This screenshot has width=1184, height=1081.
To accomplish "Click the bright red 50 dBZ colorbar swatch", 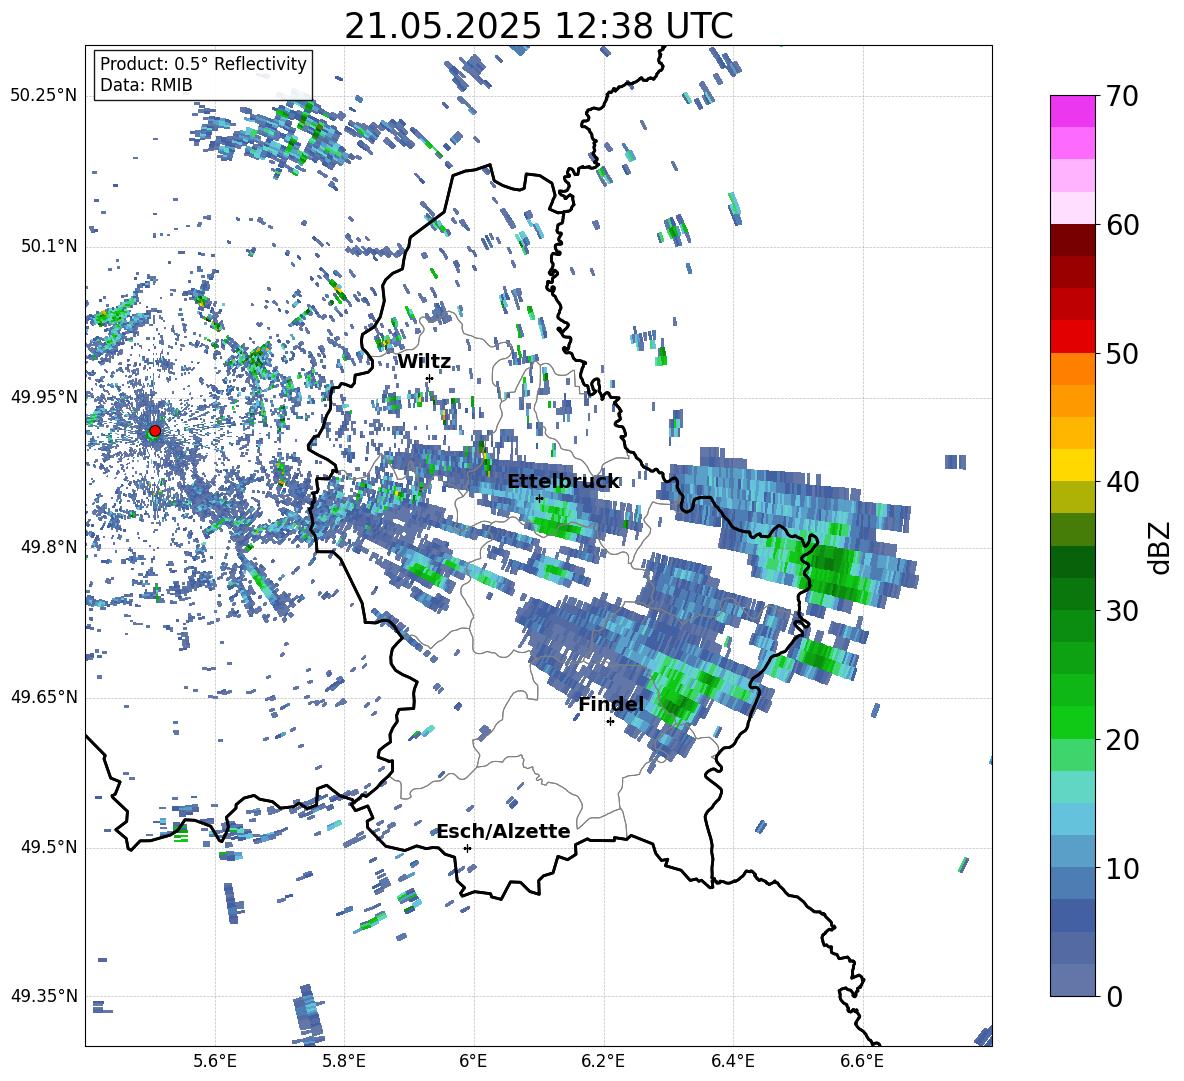I will 1072,337.
